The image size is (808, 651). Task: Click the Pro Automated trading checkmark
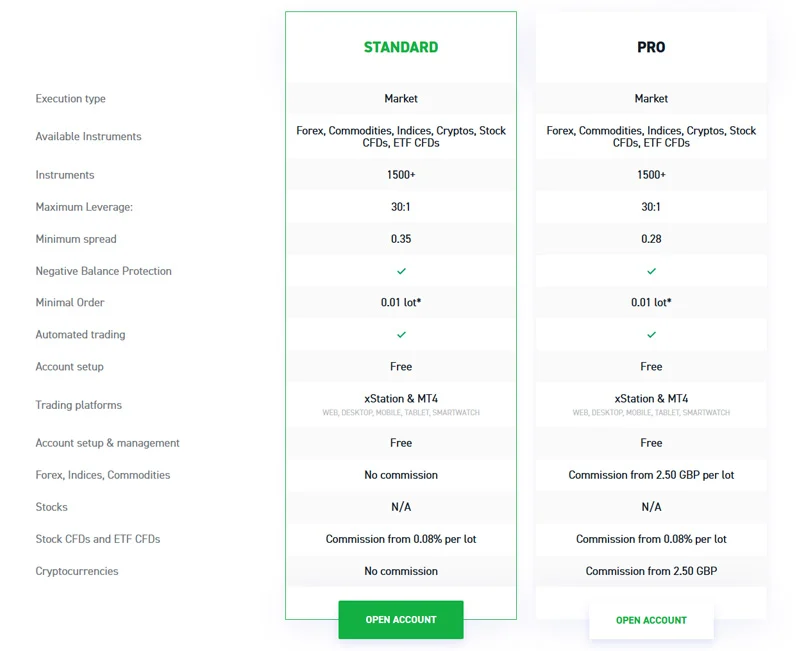click(651, 335)
